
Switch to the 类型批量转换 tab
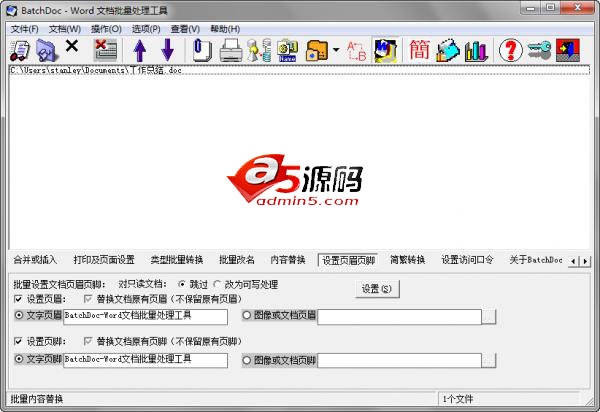pos(176,260)
